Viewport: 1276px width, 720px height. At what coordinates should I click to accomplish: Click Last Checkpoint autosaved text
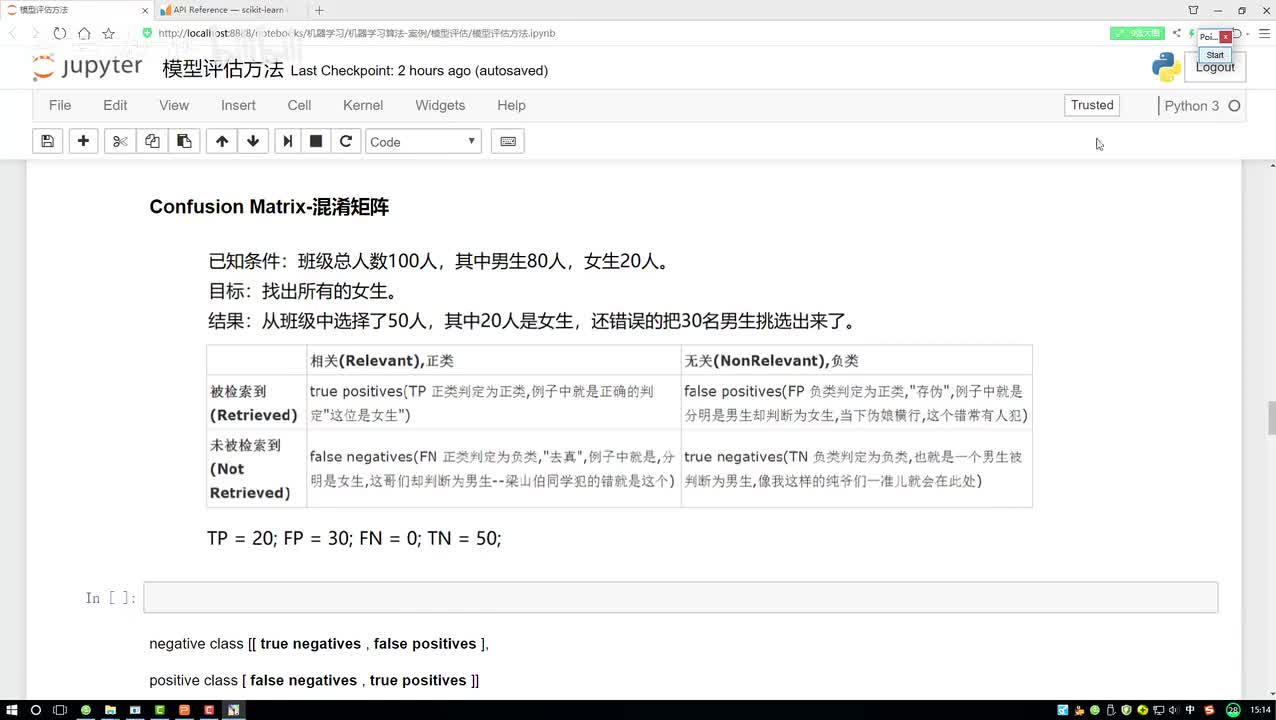coord(419,70)
